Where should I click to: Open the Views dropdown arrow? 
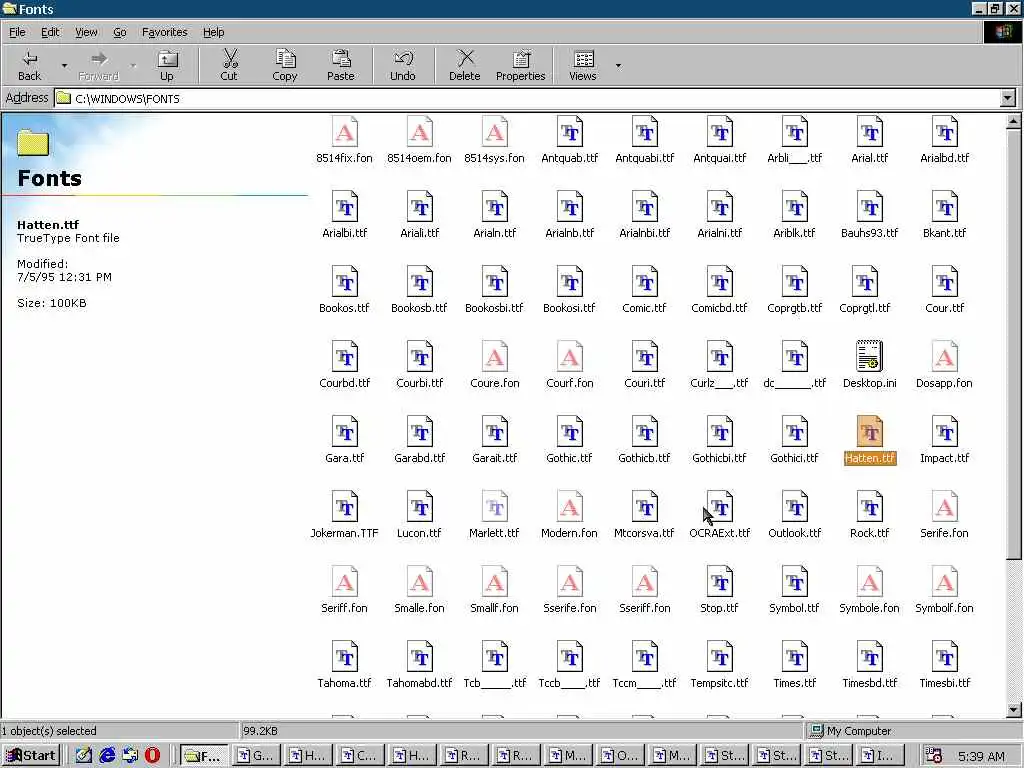click(618, 65)
